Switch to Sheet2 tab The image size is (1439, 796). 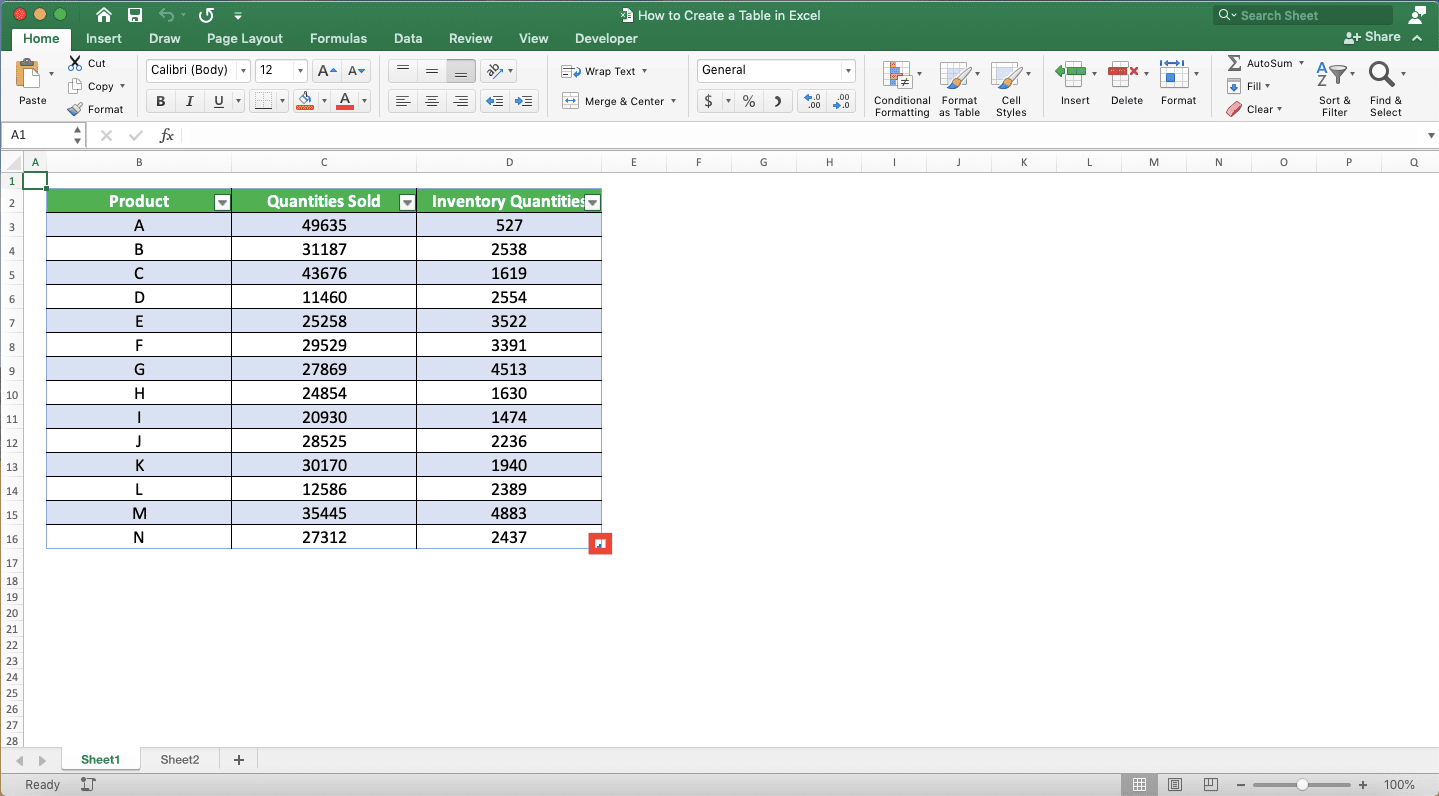point(180,760)
